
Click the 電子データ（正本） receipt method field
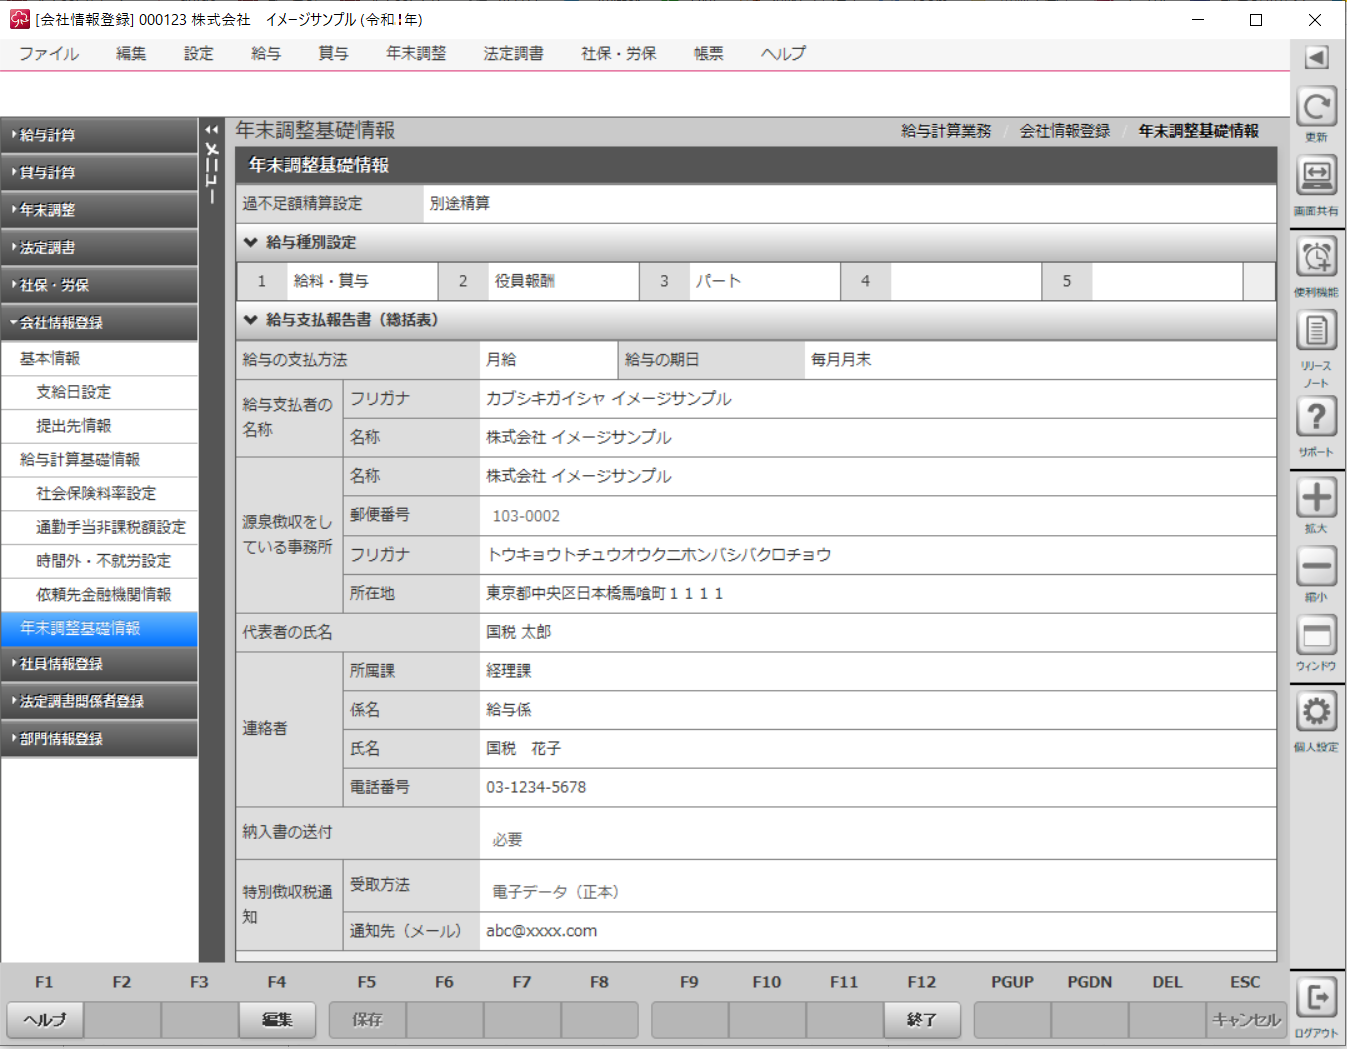pos(877,886)
